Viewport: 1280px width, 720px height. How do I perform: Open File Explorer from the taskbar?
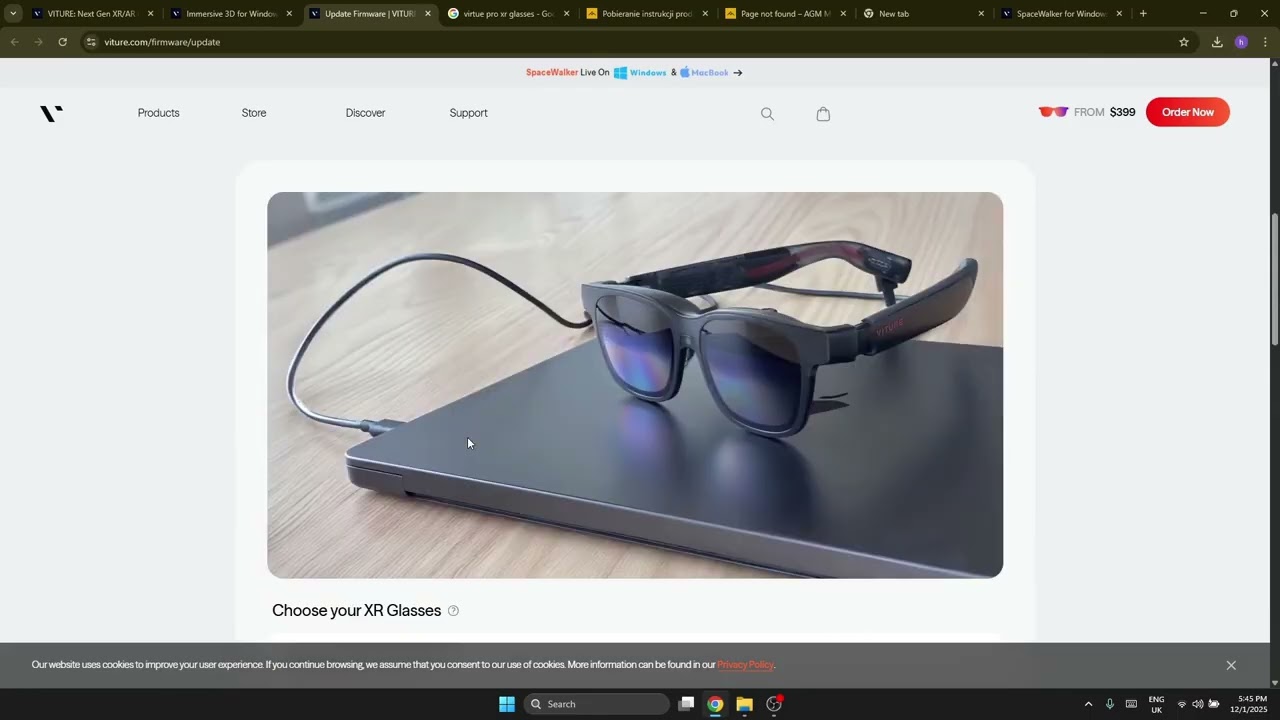(744, 704)
